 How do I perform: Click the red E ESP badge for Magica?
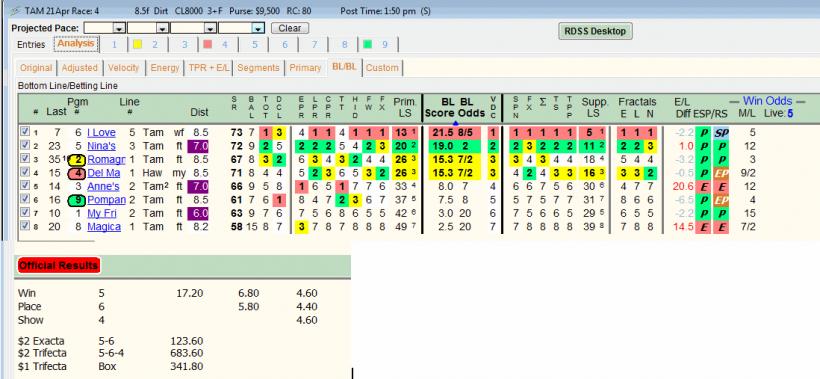coord(703,227)
